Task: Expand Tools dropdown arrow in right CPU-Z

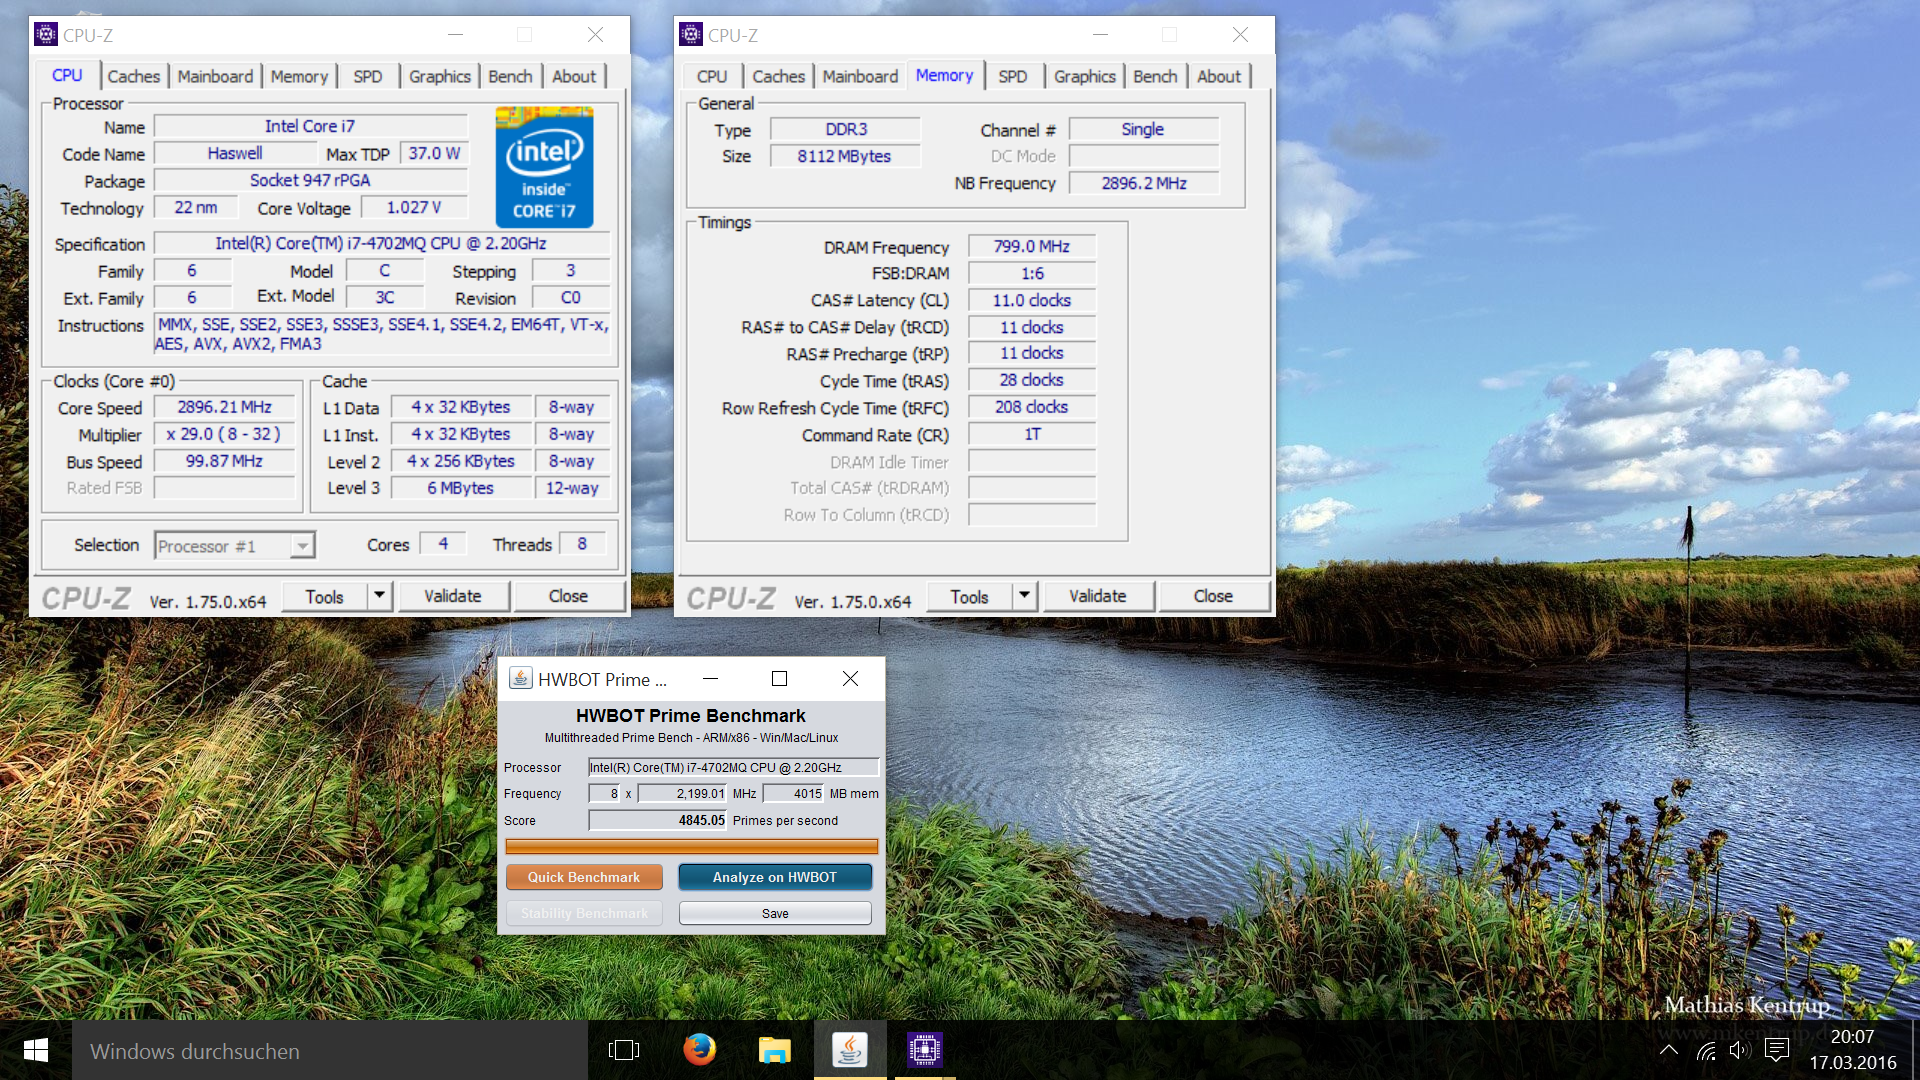Action: coord(1024,596)
